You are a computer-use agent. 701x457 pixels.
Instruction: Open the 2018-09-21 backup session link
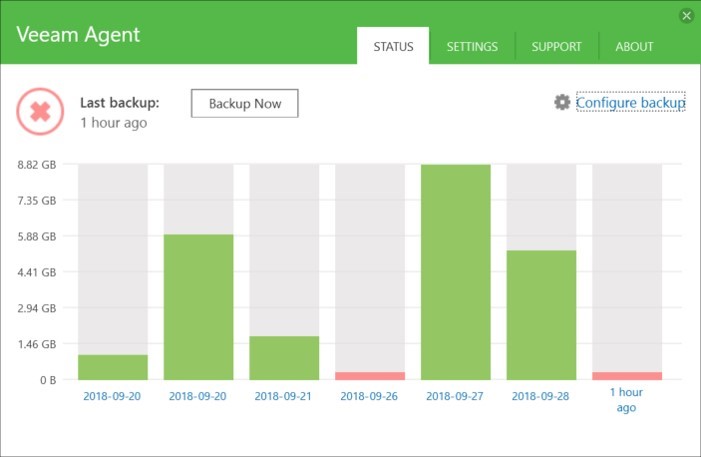[283, 396]
